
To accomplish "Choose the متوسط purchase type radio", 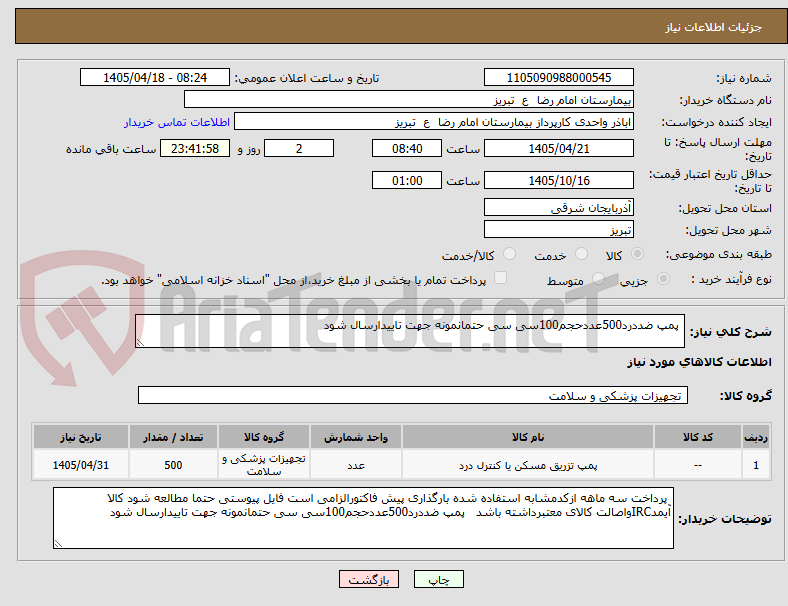I will [598, 279].
